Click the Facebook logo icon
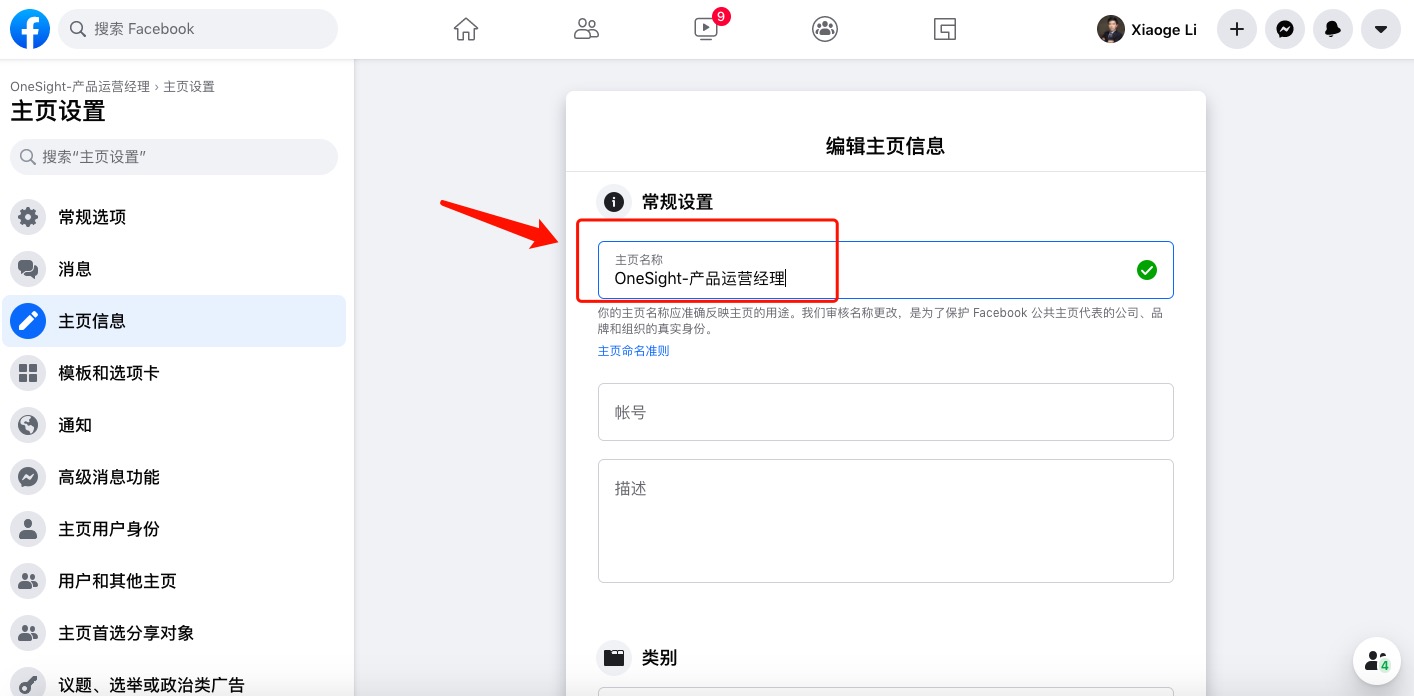 (x=30, y=29)
